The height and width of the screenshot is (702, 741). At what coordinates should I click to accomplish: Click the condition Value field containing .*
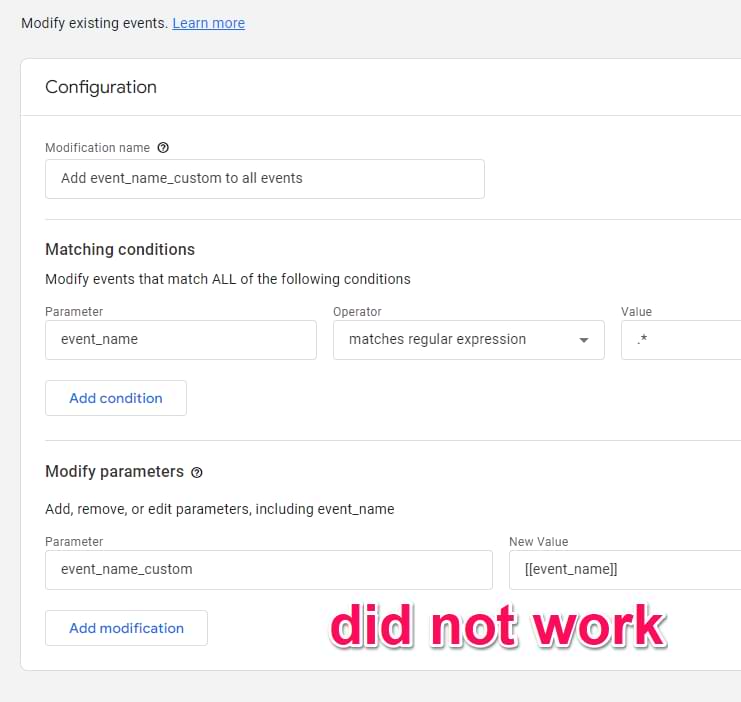[680, 340]
